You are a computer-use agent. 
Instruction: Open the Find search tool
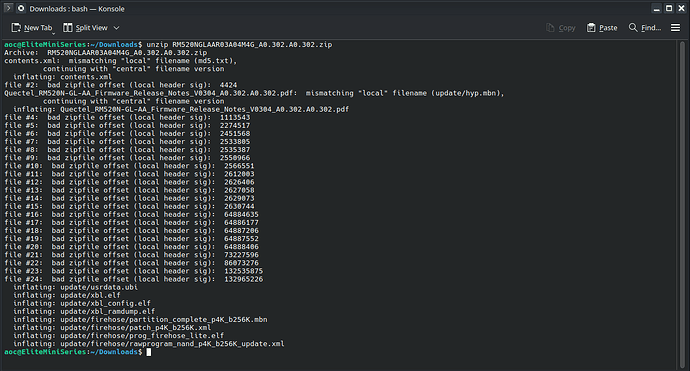click(645, 28)
